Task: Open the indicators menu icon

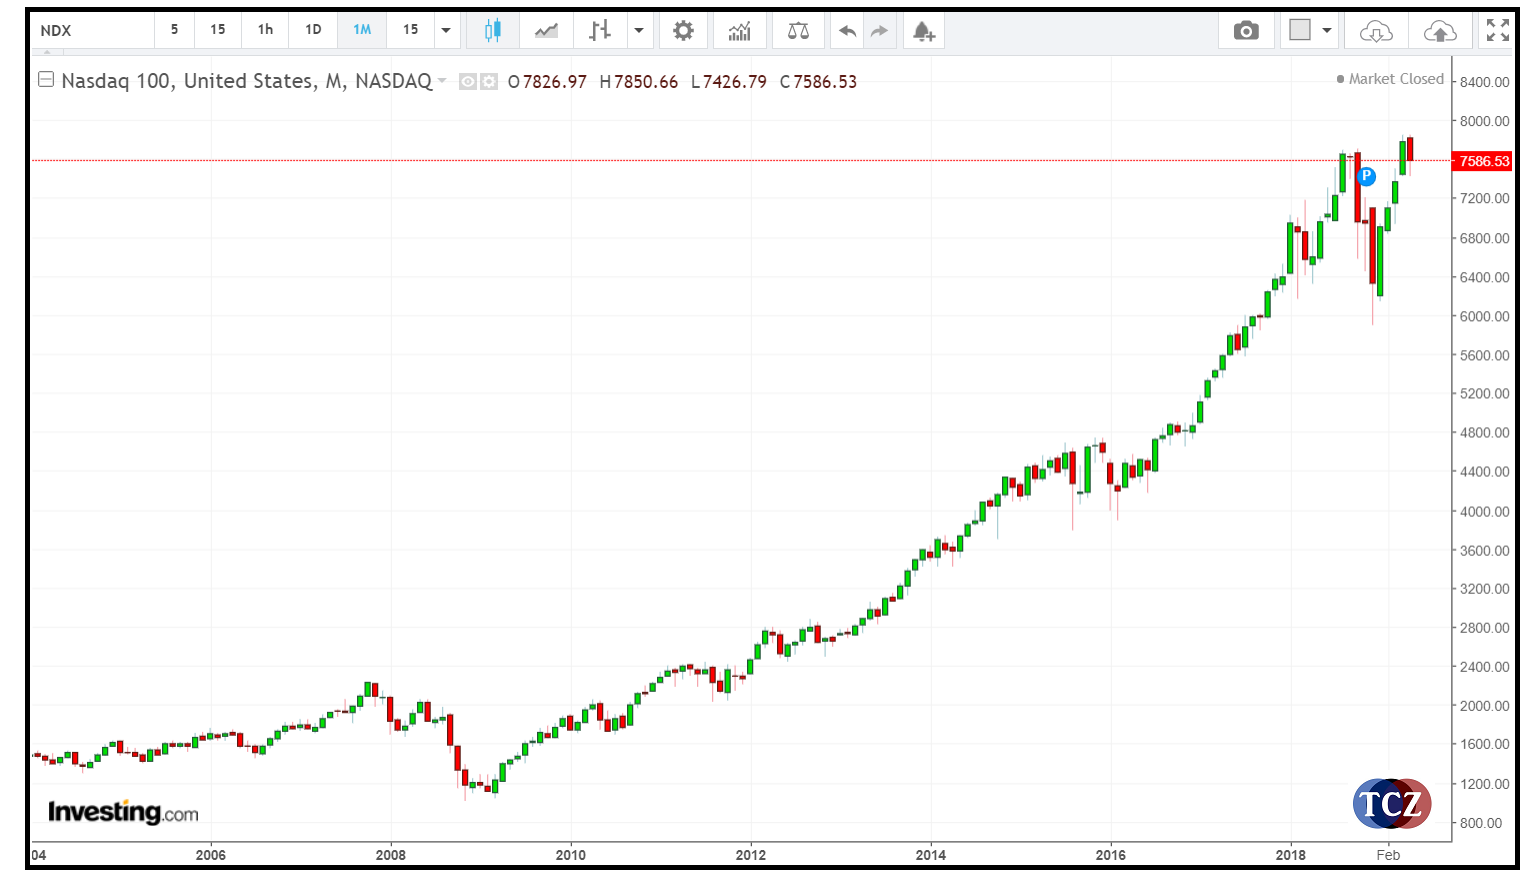Action: [x=739, y=31]
